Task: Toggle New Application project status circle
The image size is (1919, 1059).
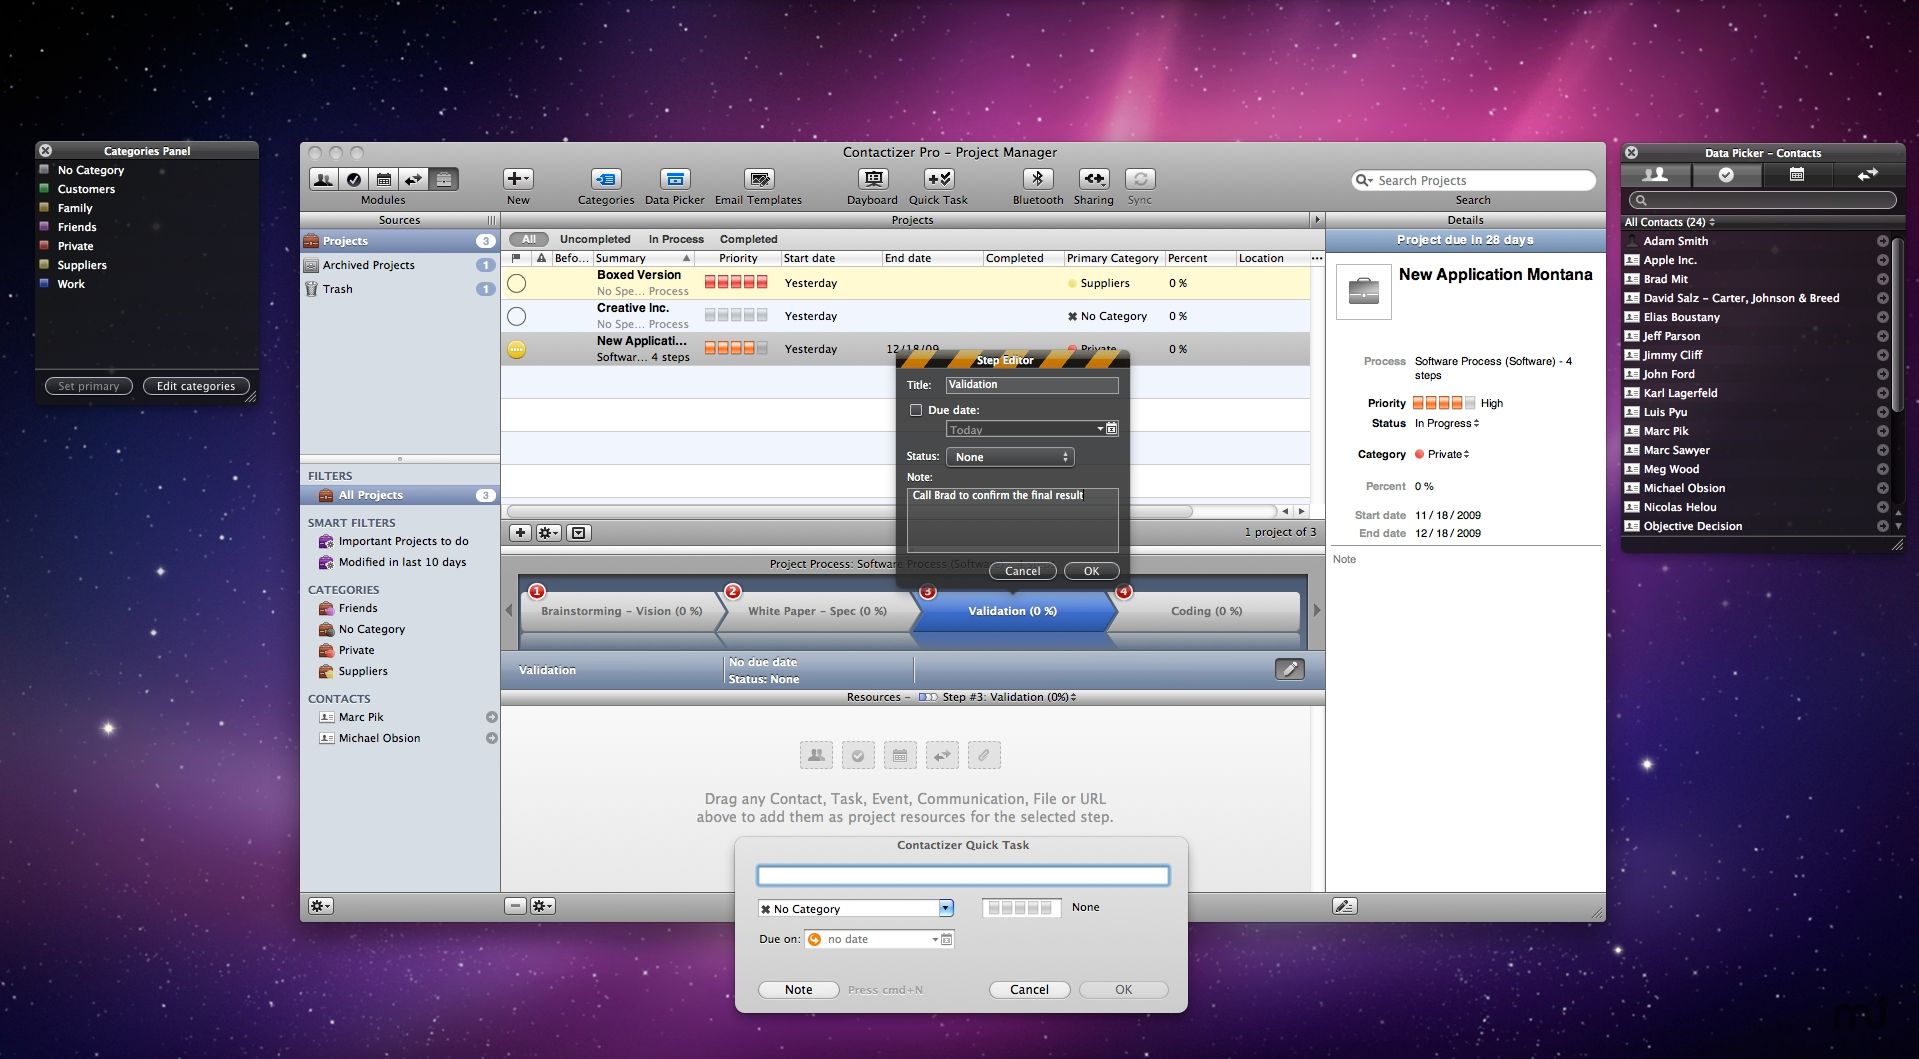Action: [516, 349]
